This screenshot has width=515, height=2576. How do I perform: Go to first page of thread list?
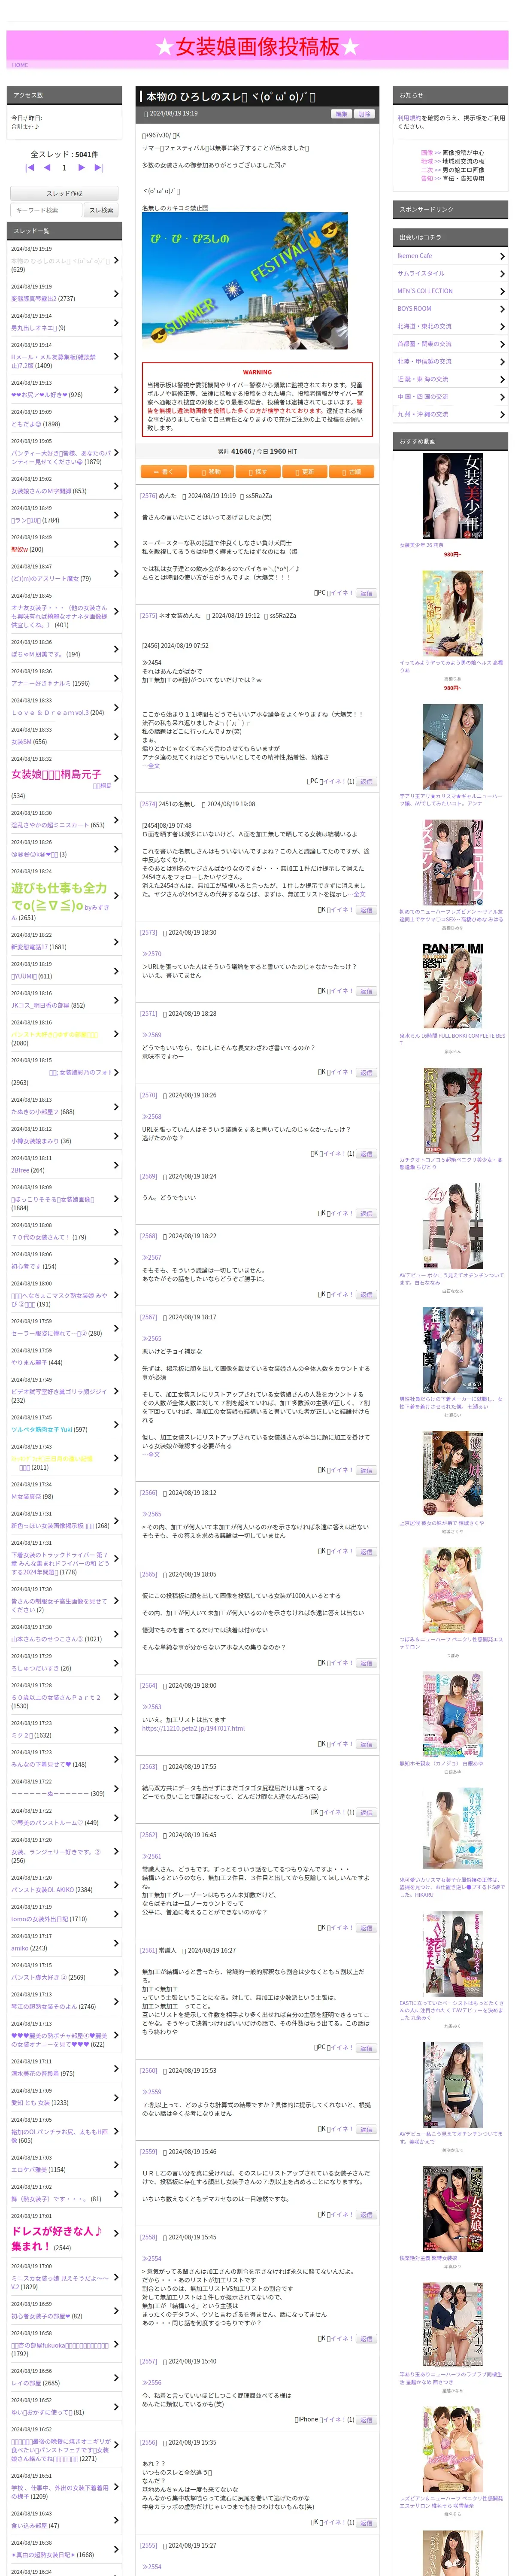coord(30,168)
